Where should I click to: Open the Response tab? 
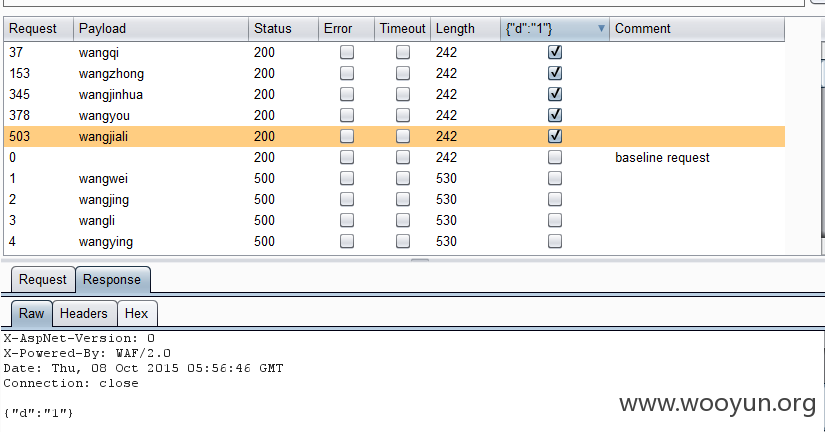(112, 279)
